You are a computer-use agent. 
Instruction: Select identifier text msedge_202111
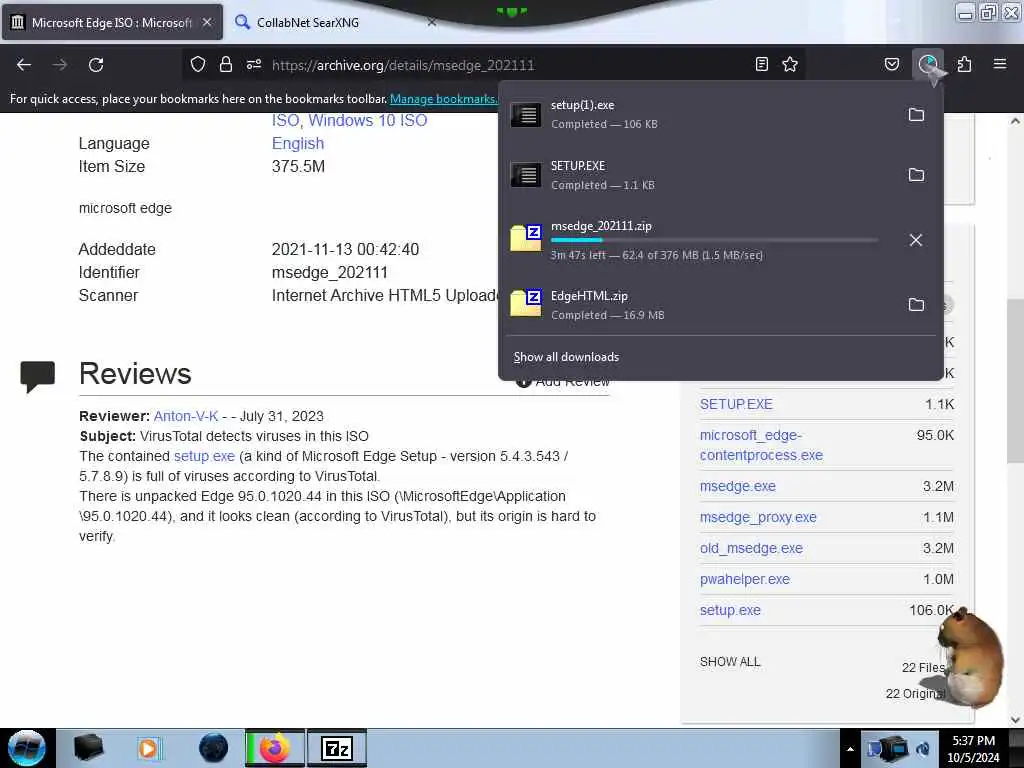[x=330, y=272]
